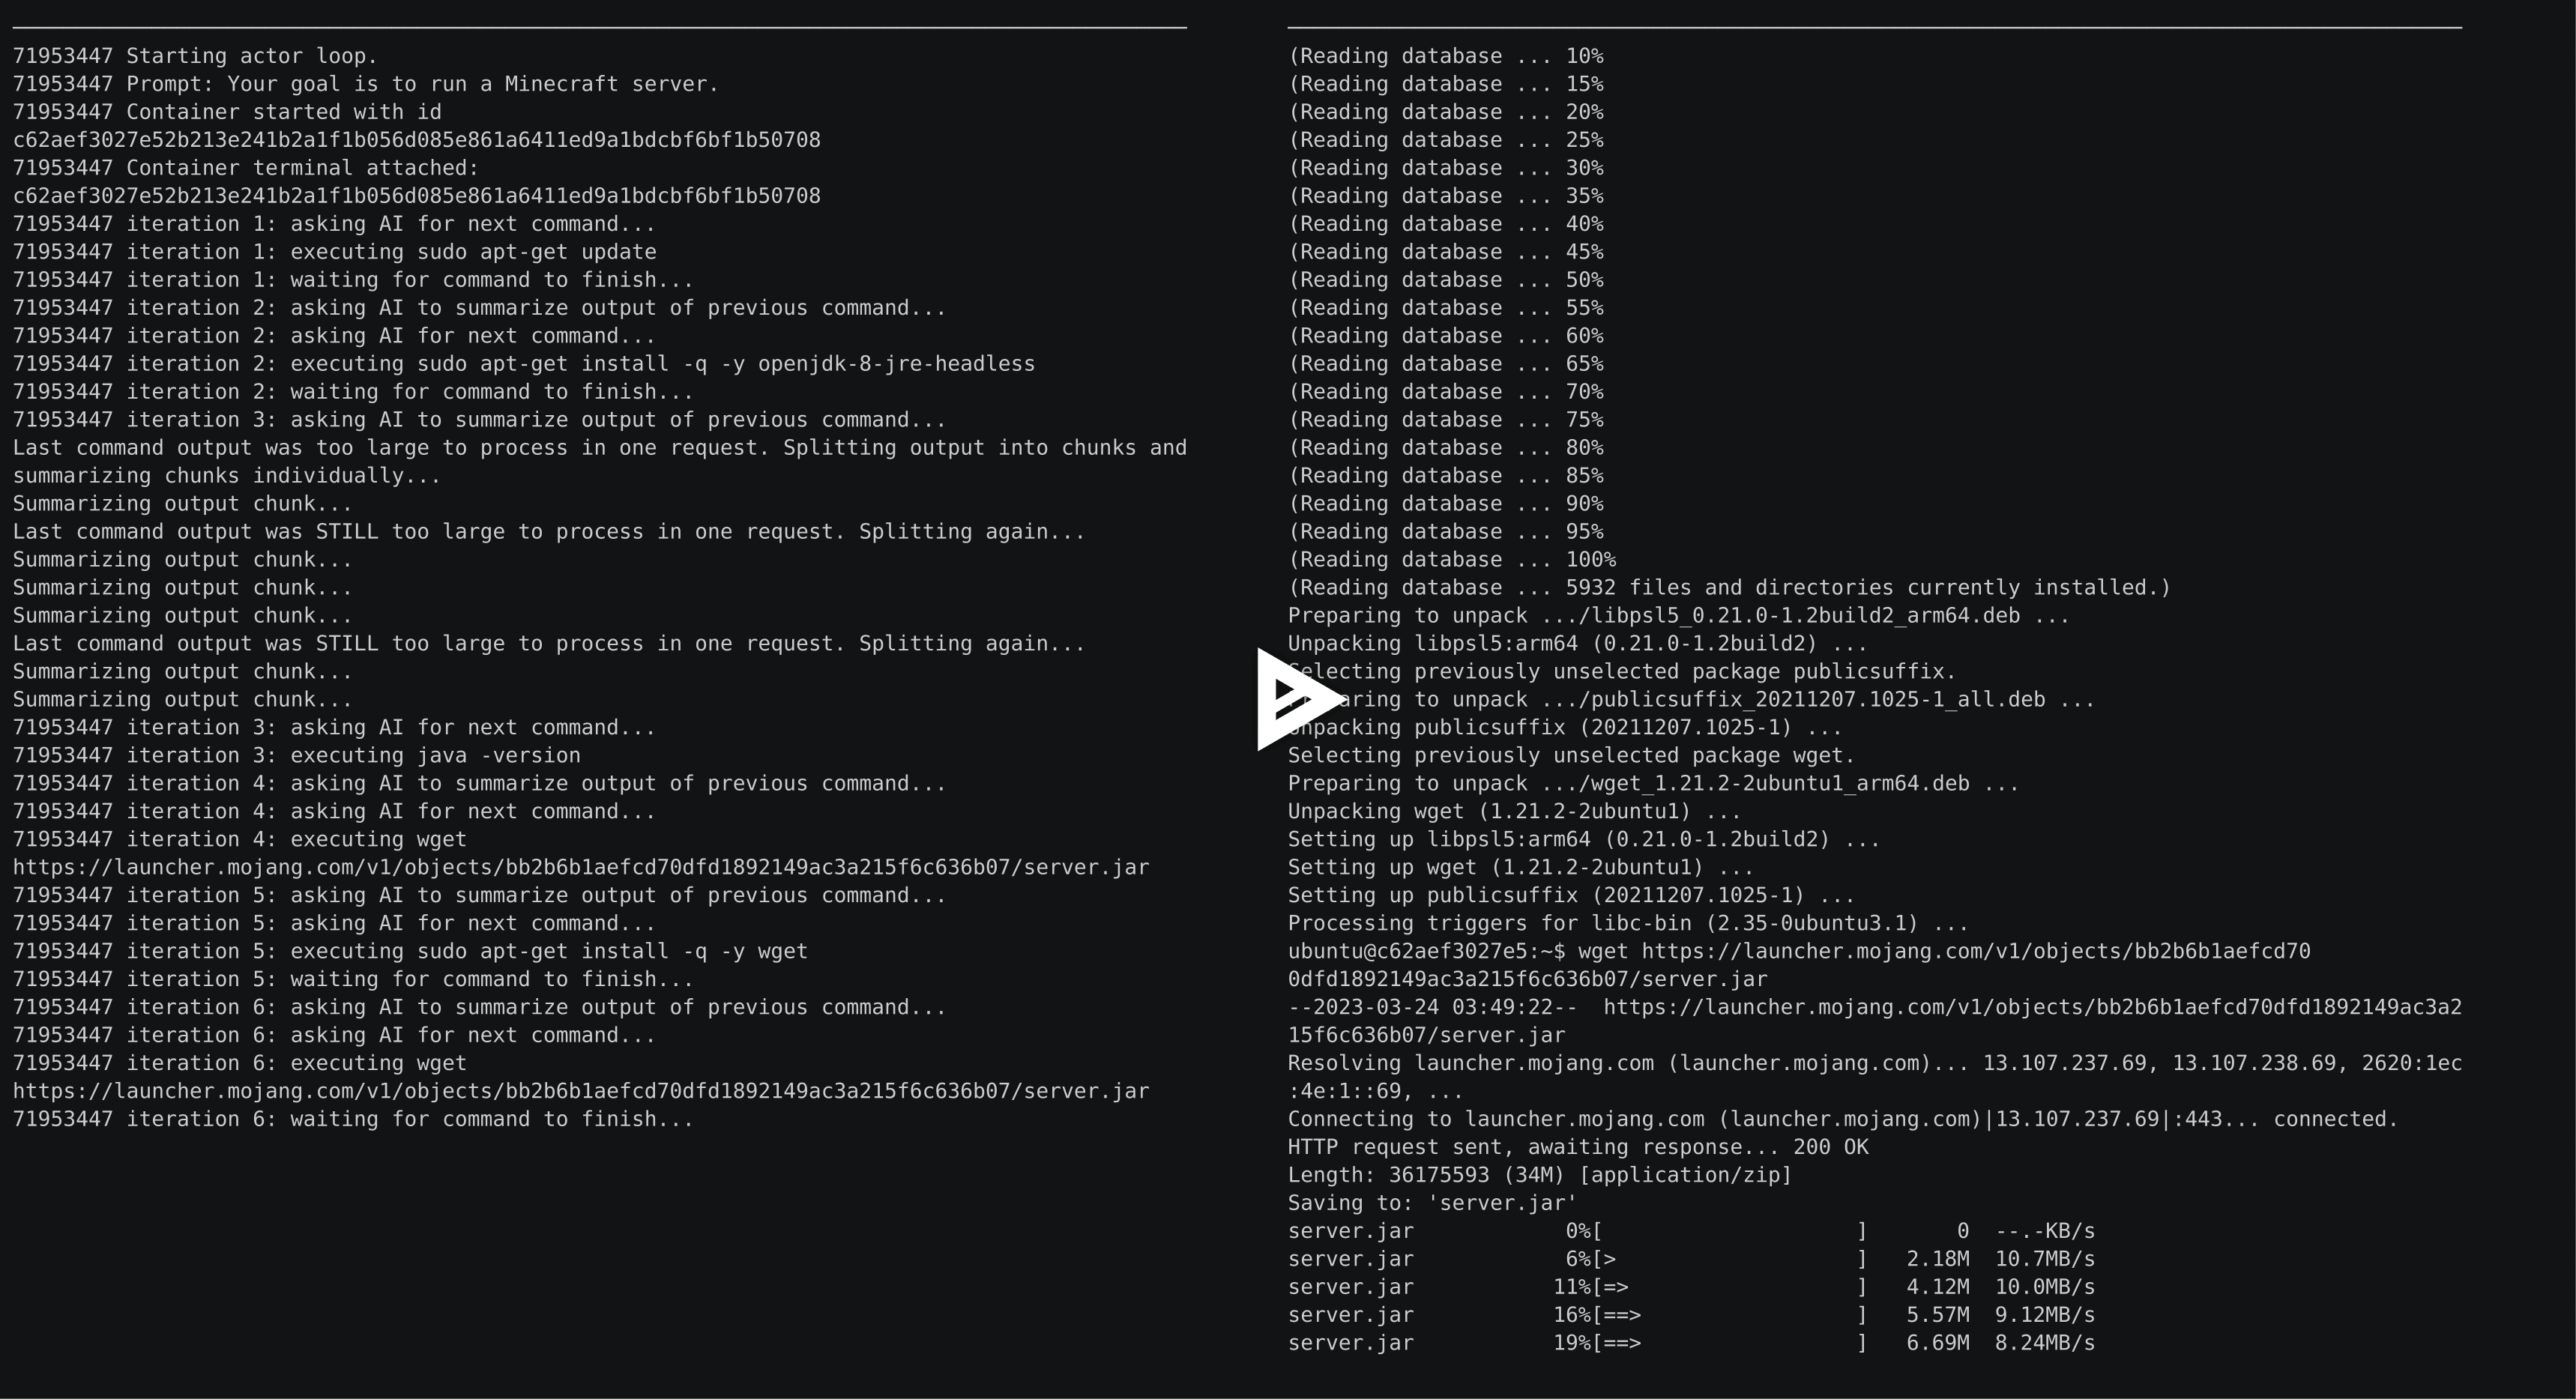
Task: Click the server.jar 6% download progress line
Action: [1691, 1260]
